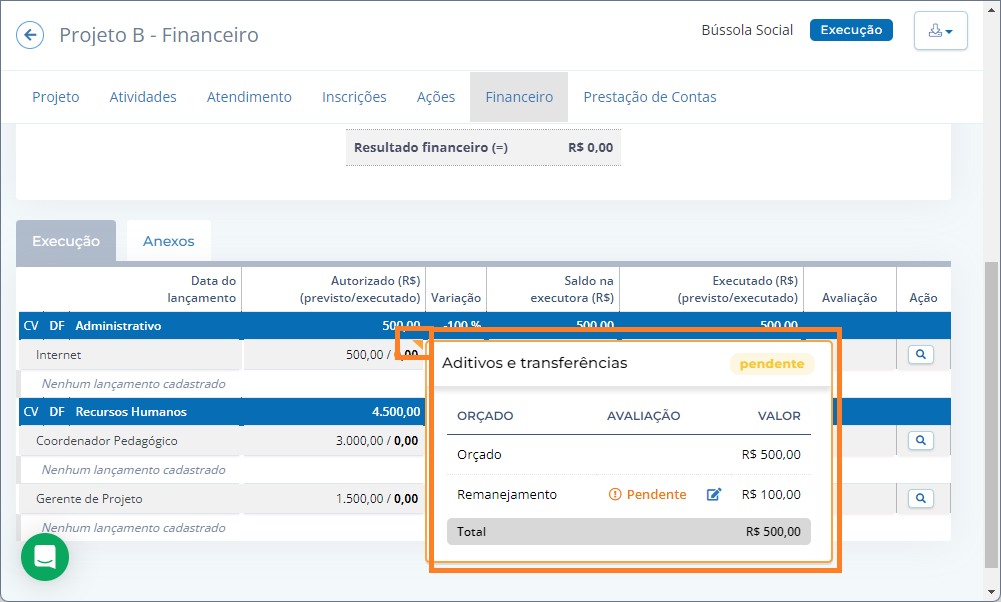Select the Financeiro tab
This screenshot has width=1001, height=602.
click(519, 97)
